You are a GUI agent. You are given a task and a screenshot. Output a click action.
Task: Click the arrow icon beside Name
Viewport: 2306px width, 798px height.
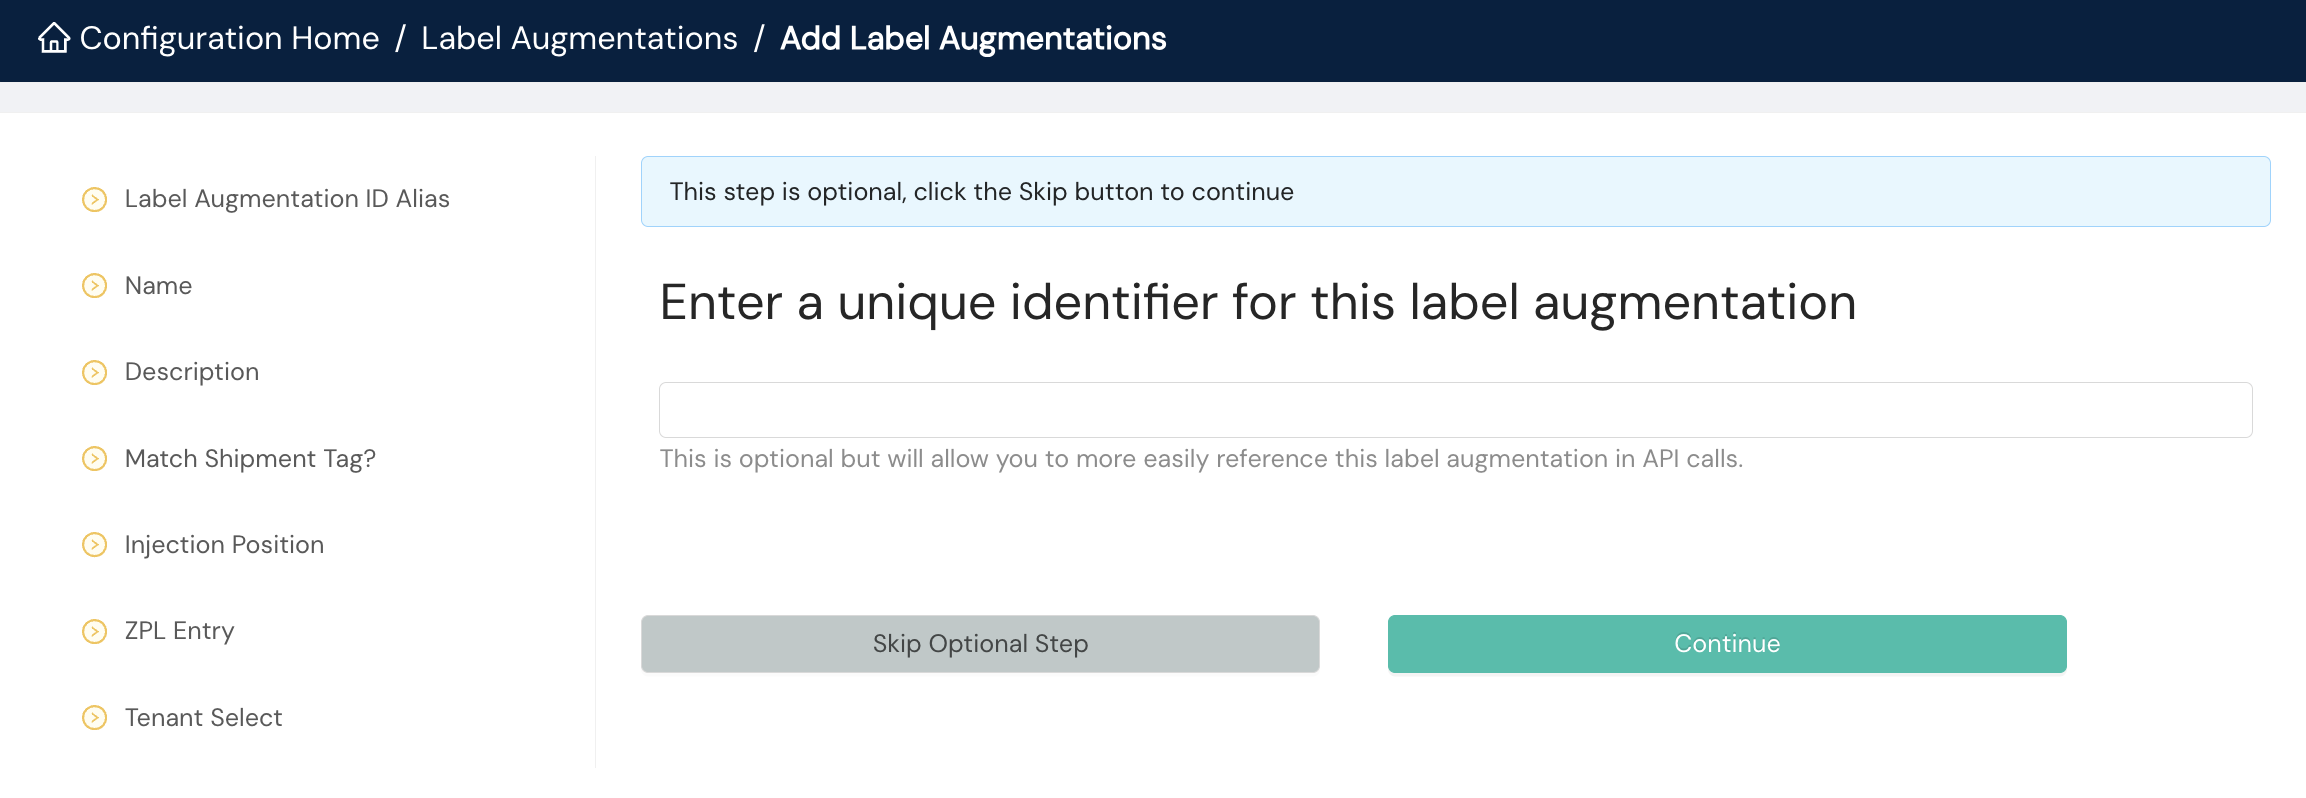coord(94,286)
